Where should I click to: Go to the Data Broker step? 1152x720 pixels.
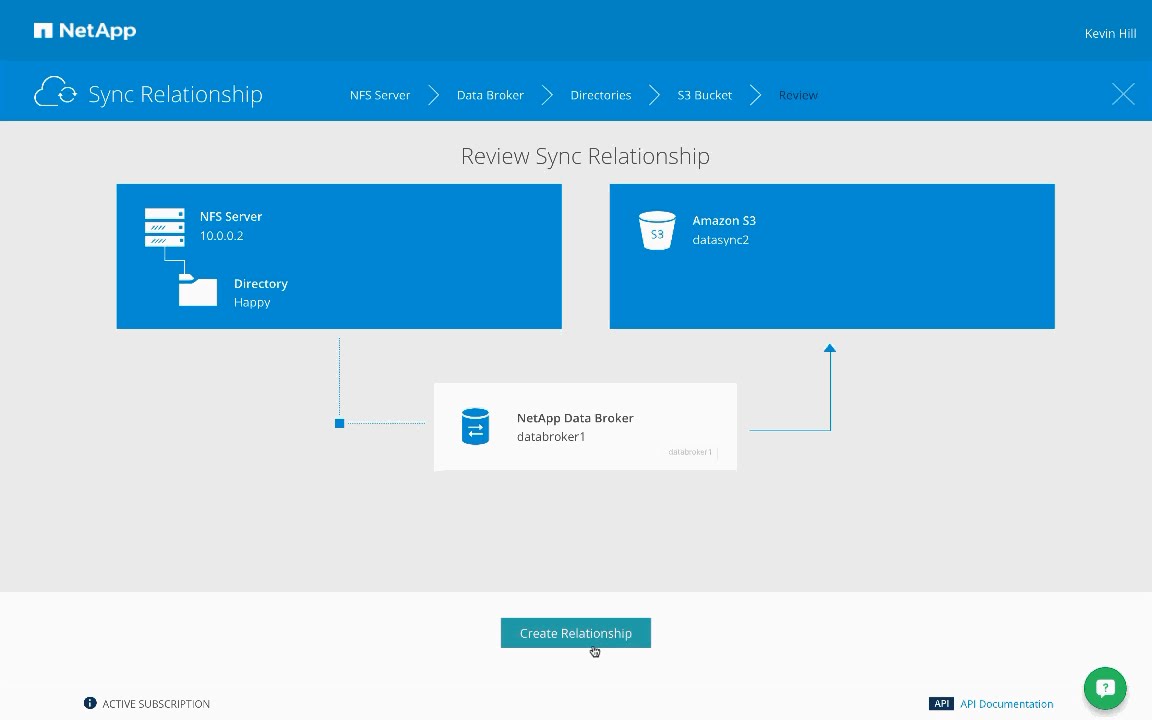(490, 95)
